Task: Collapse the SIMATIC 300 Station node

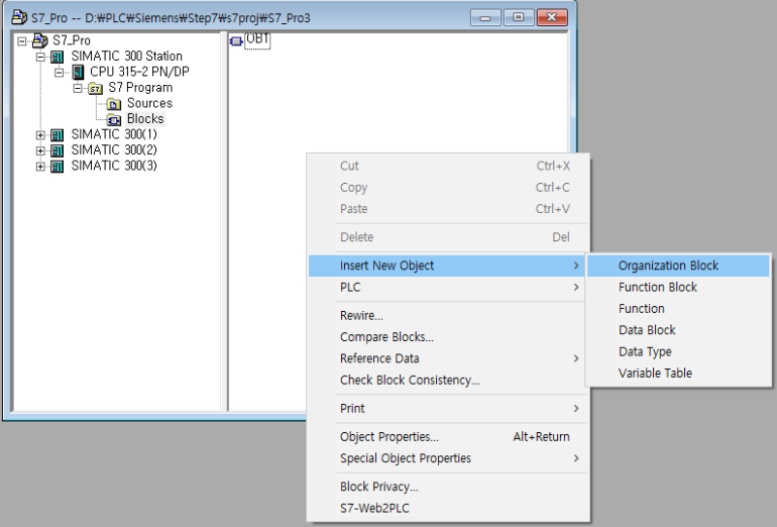Action: 41,57
